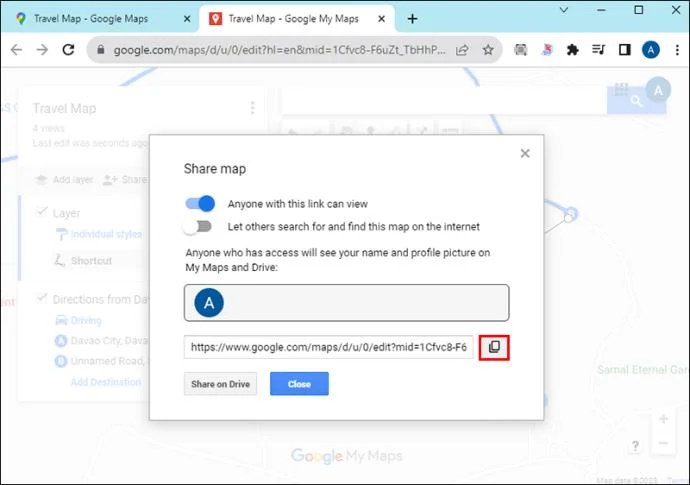Click Add Destination link
Viewport: 690px width, 485px height.
[x=106, y=382]
